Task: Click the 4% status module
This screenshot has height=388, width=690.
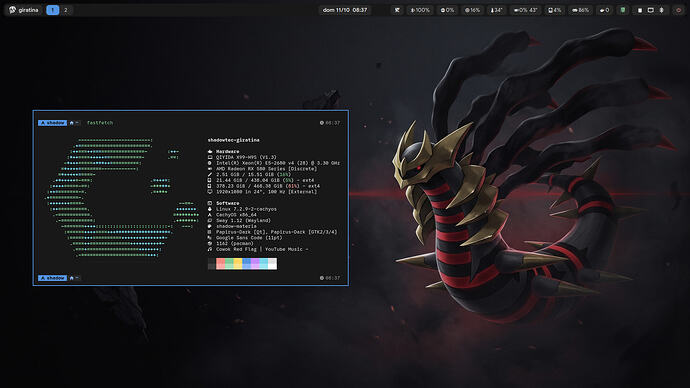Action: (x=554, y=10)
